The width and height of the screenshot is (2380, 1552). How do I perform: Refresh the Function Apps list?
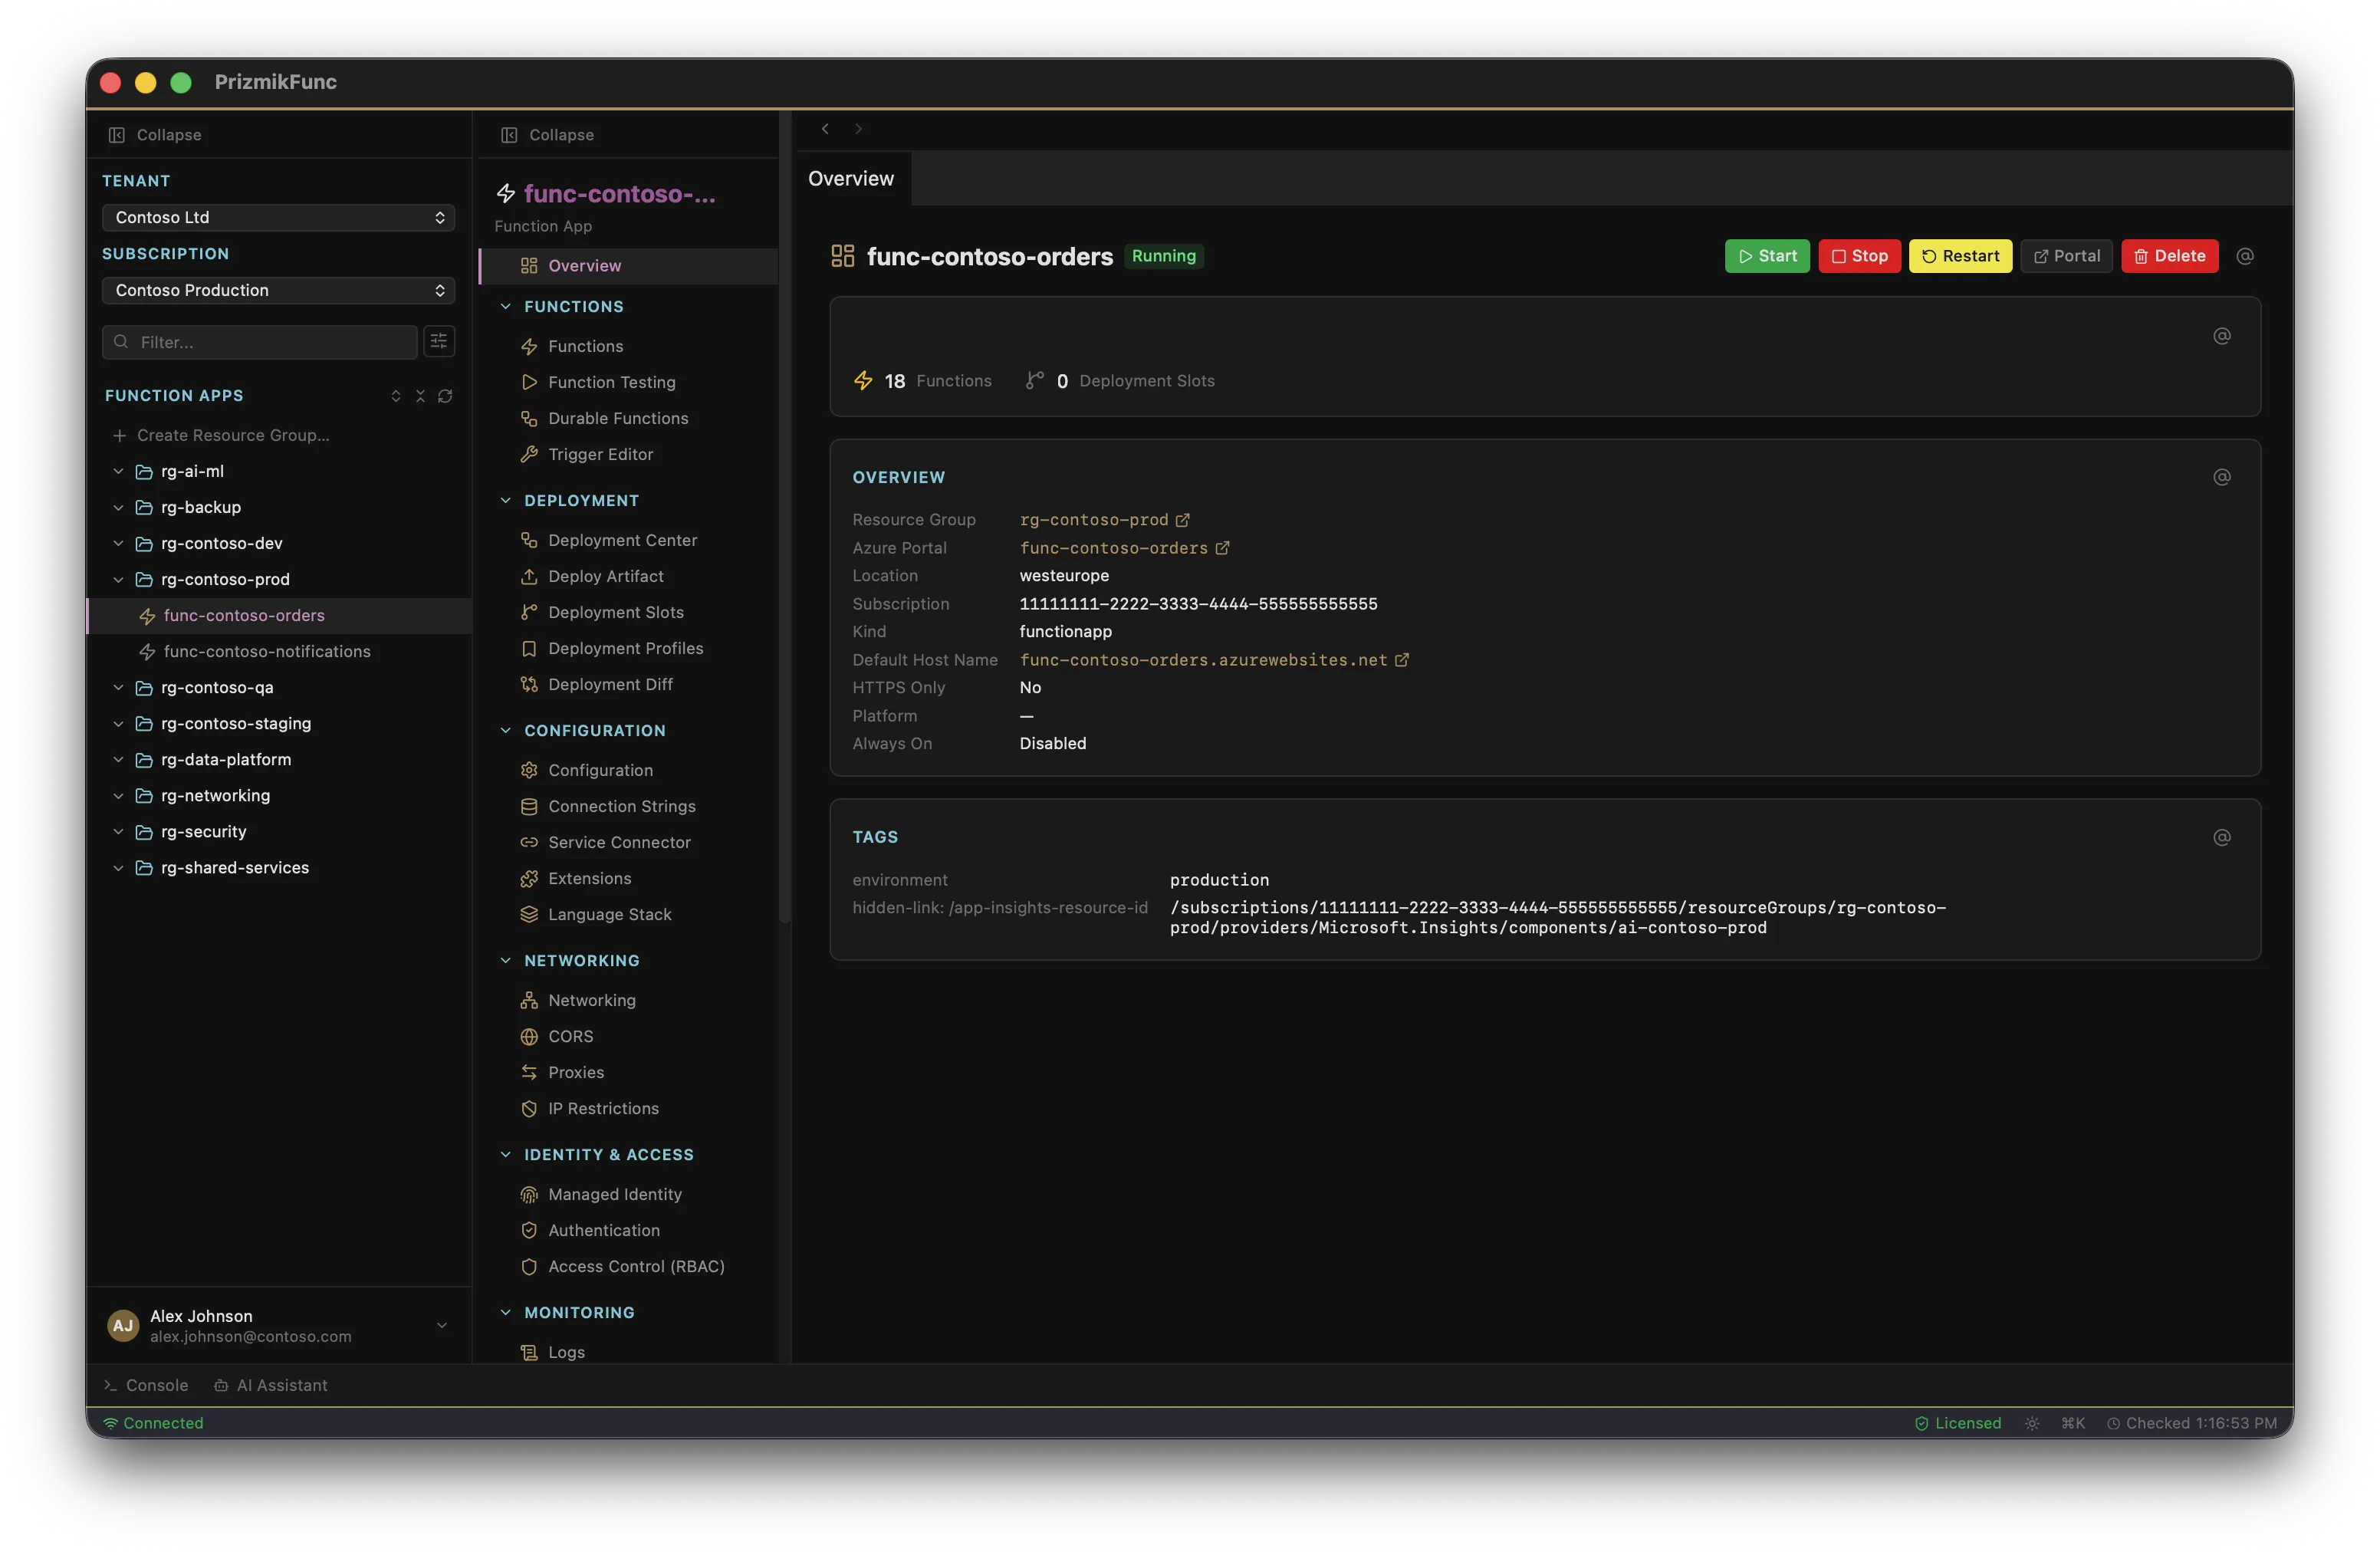tap(446, 396)
